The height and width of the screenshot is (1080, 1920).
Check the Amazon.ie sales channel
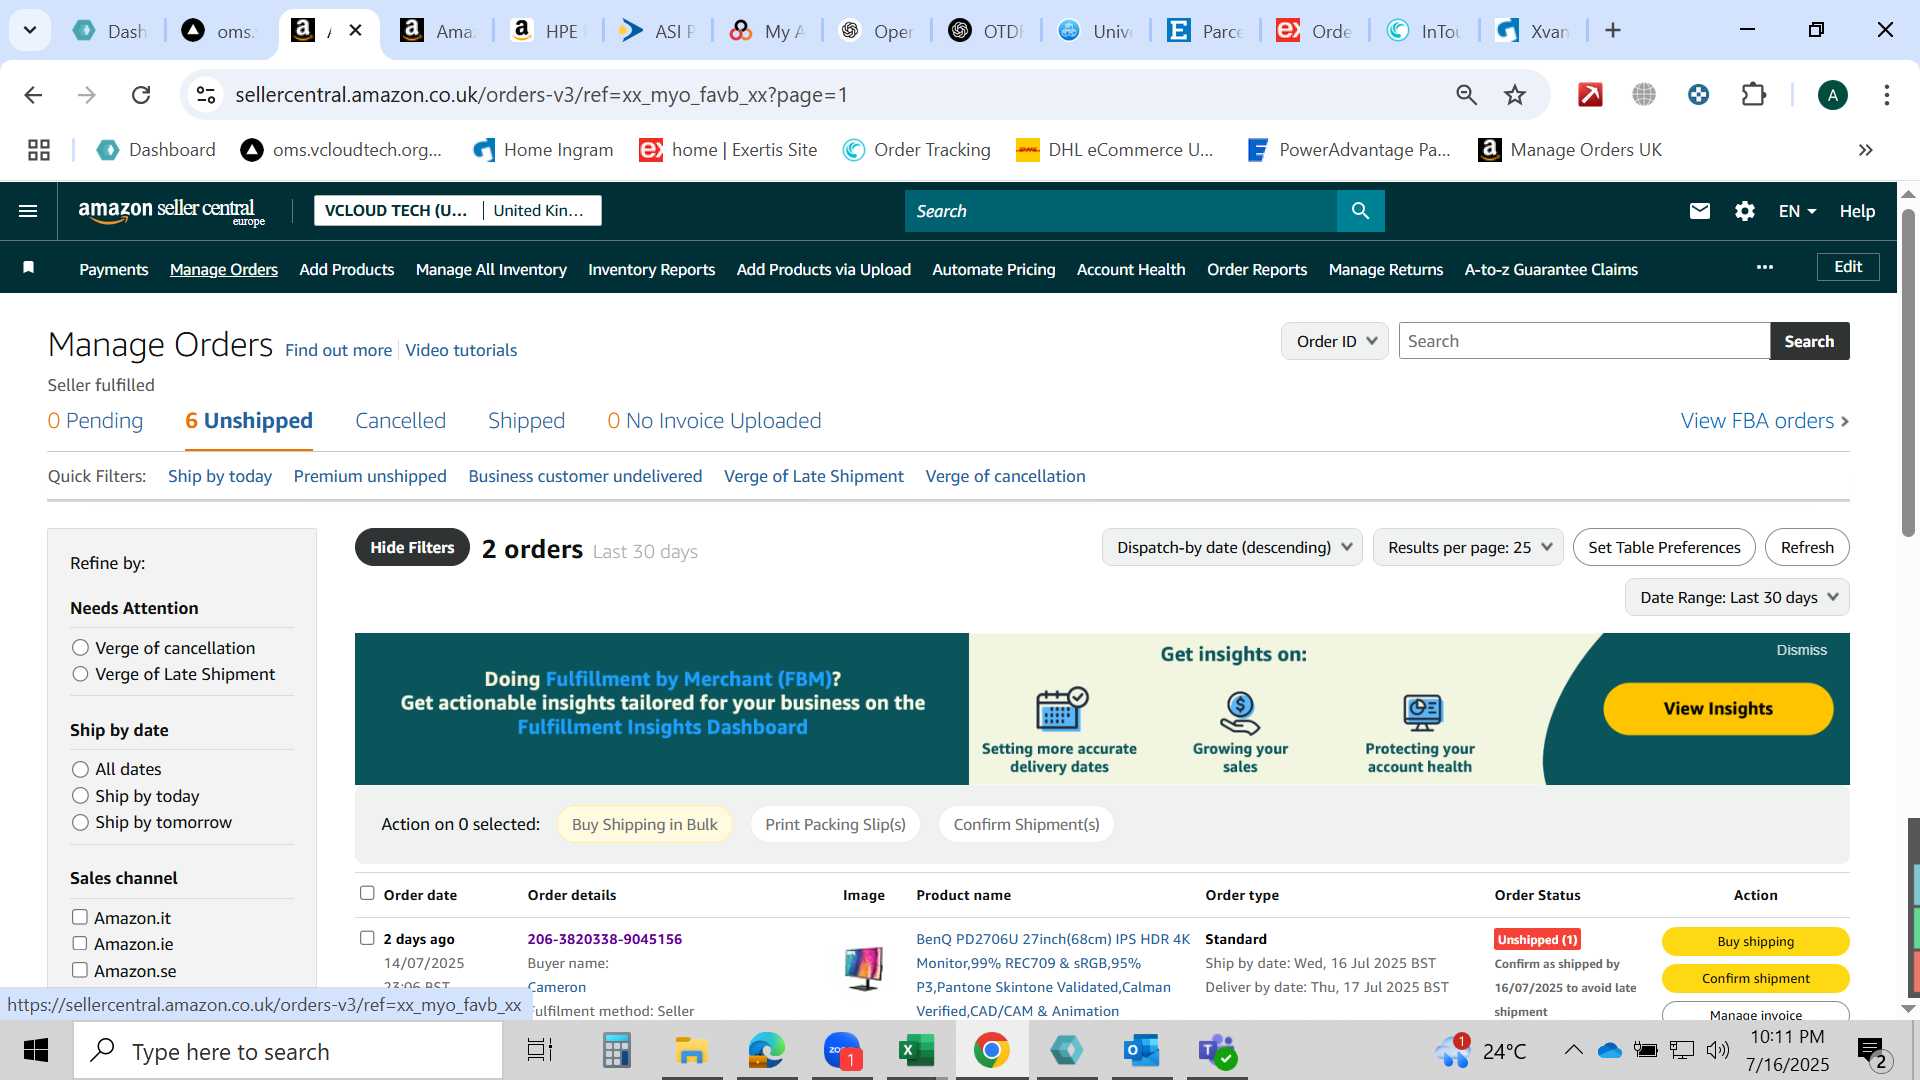[80, 943]
